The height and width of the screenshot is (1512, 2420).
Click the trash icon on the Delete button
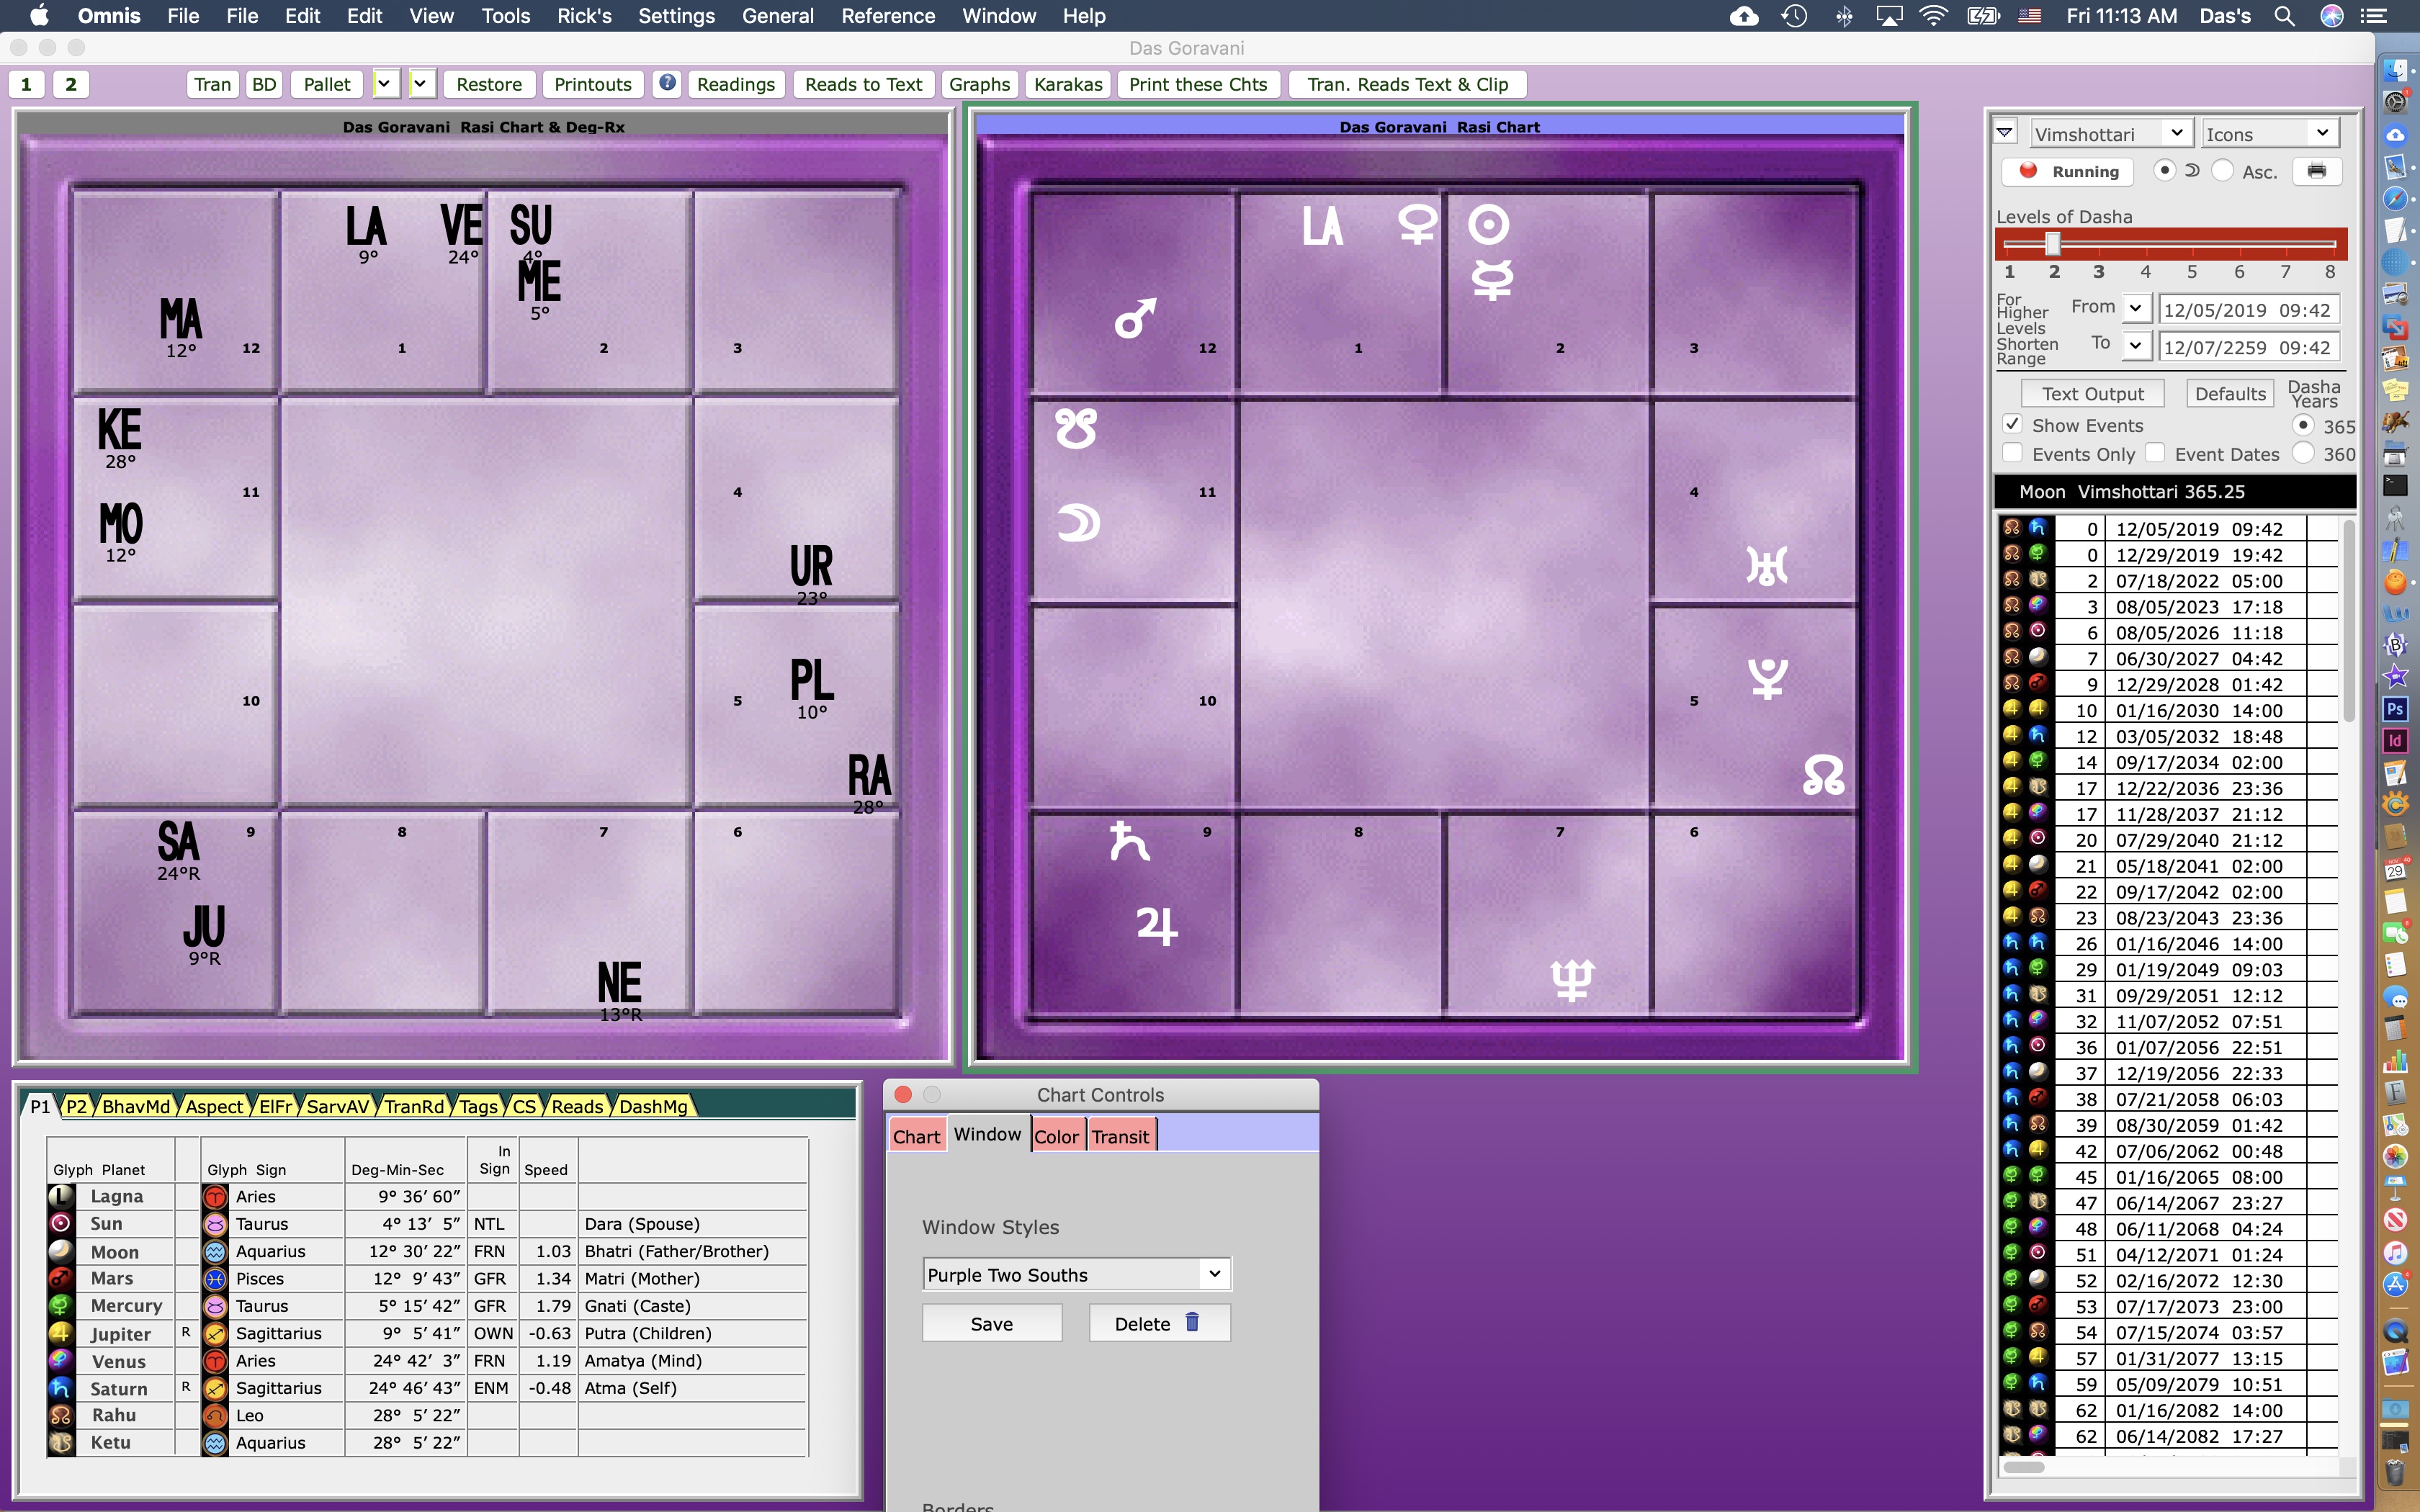click(x=1192, y=1323)
